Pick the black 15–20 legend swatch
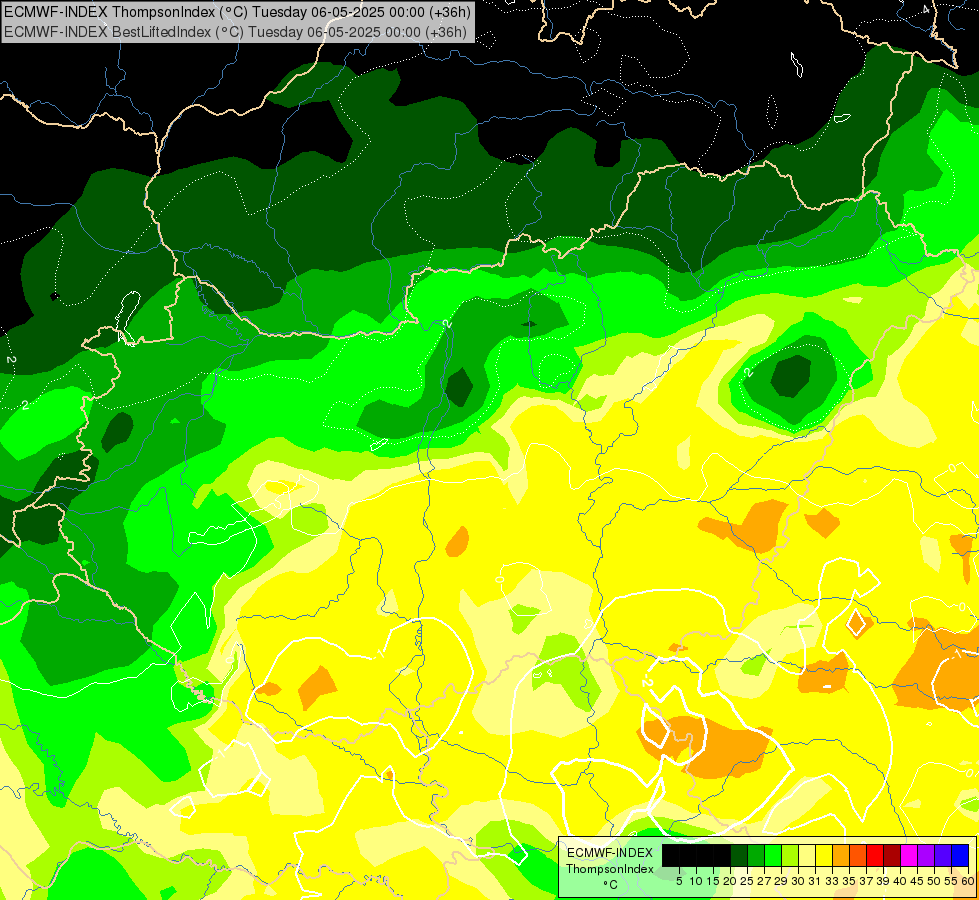Image resolution: width=979 pixels, height=900 pixels. tap(722, 855)
